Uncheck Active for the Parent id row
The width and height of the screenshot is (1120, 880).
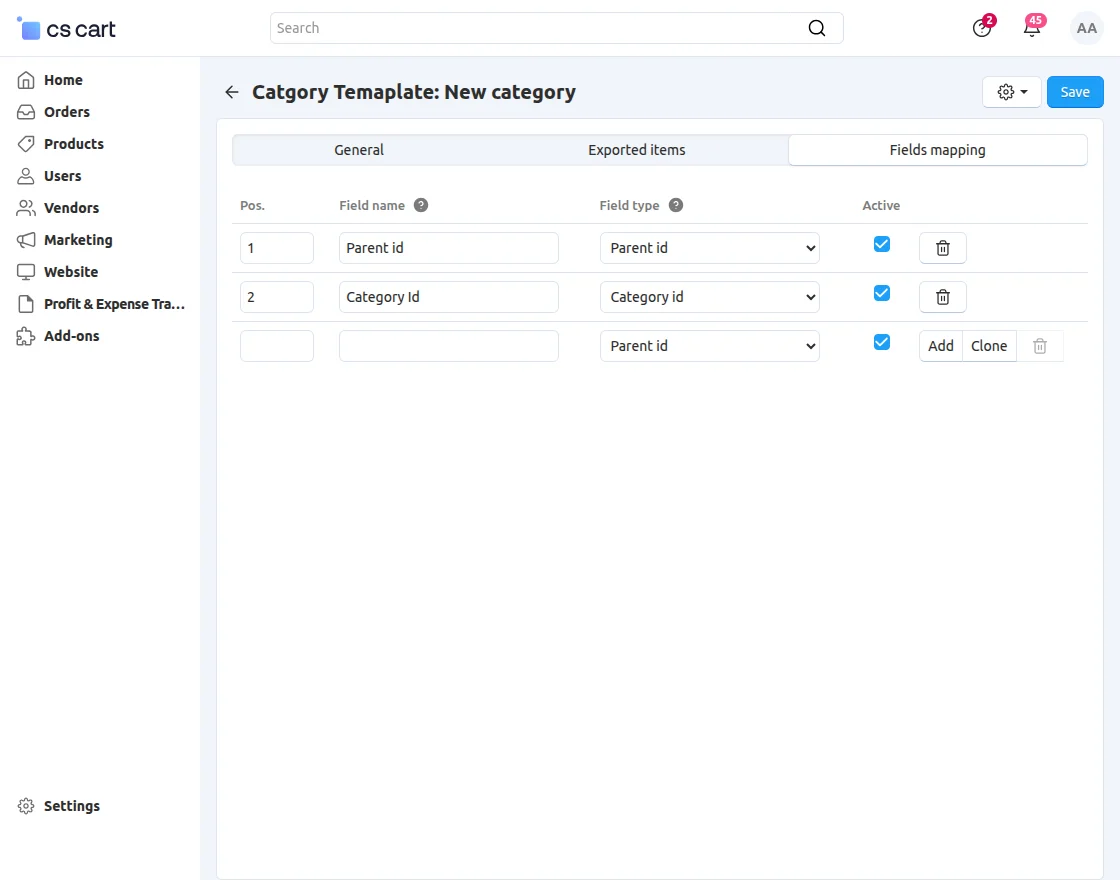(x=882, y=244)
